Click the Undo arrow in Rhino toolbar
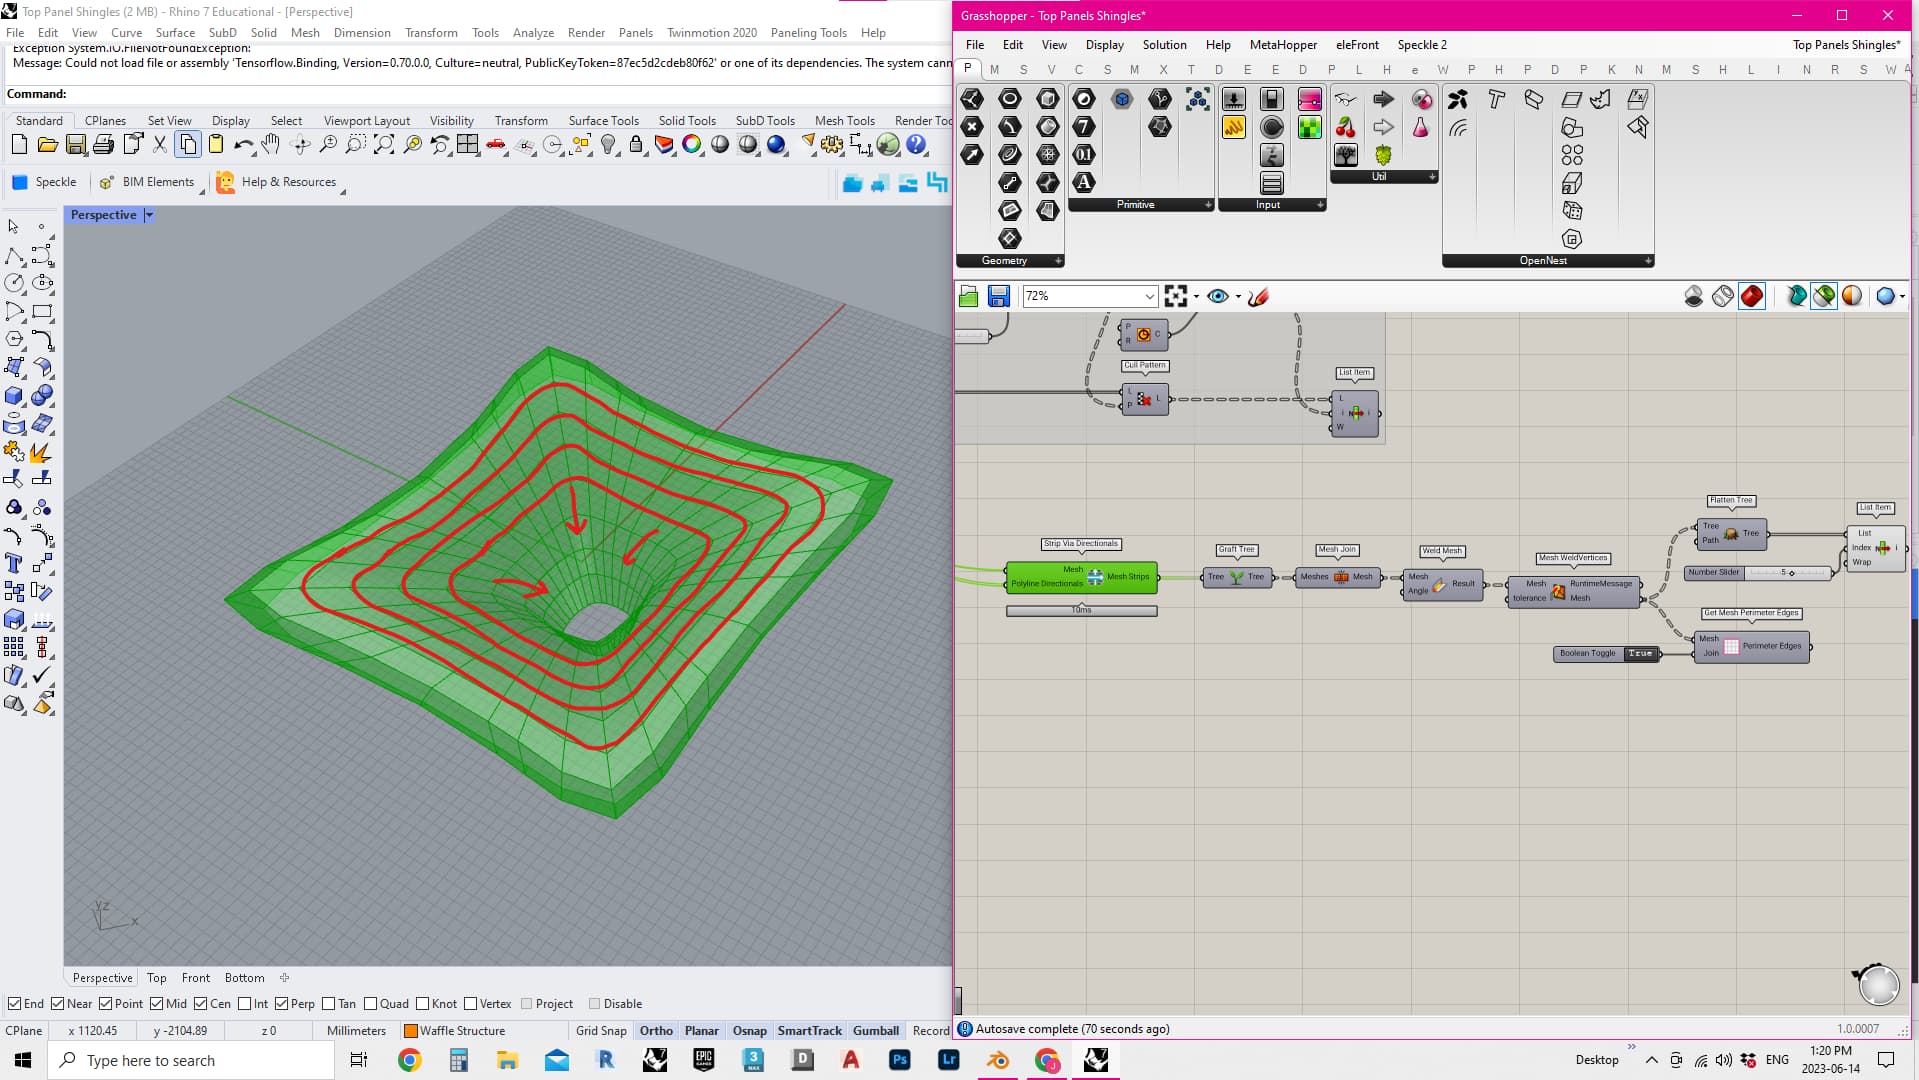The height and width of the screenshot is (1080, 1919). (242, 145)
